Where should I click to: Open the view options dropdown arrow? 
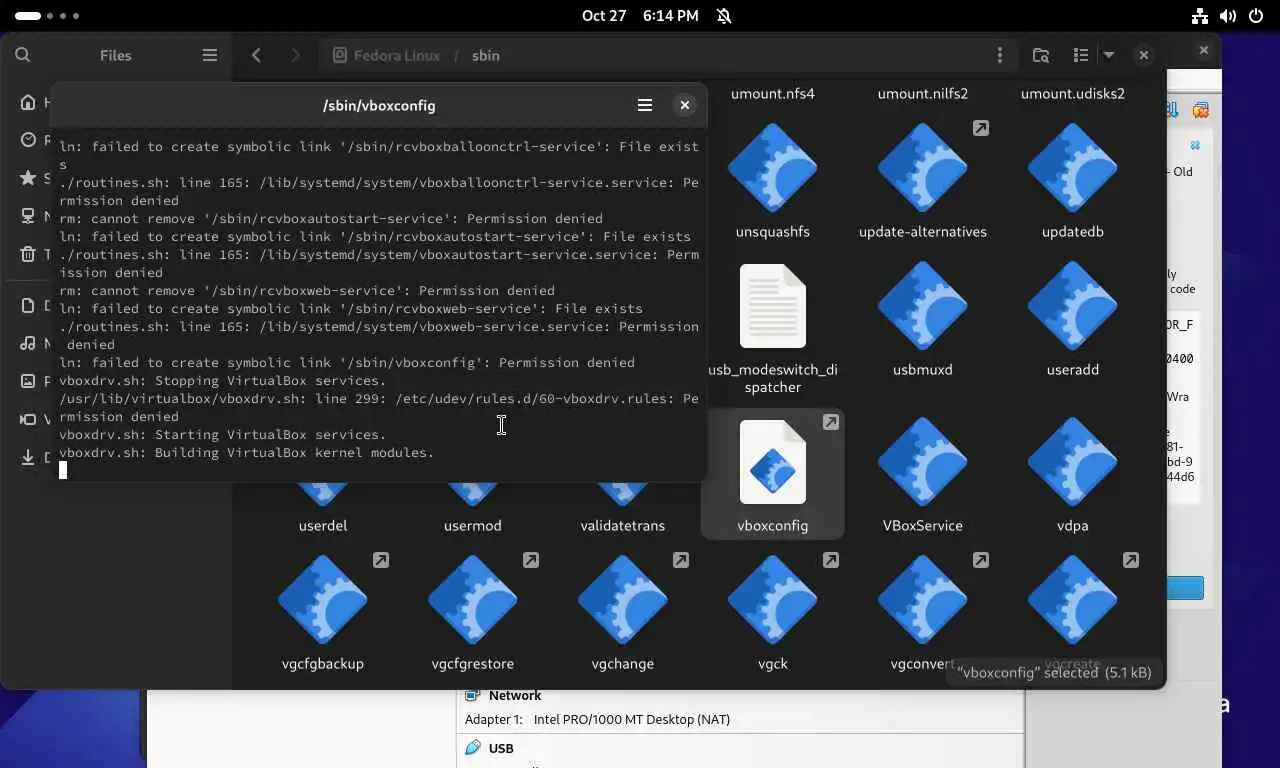click(x=1108, y=55)
